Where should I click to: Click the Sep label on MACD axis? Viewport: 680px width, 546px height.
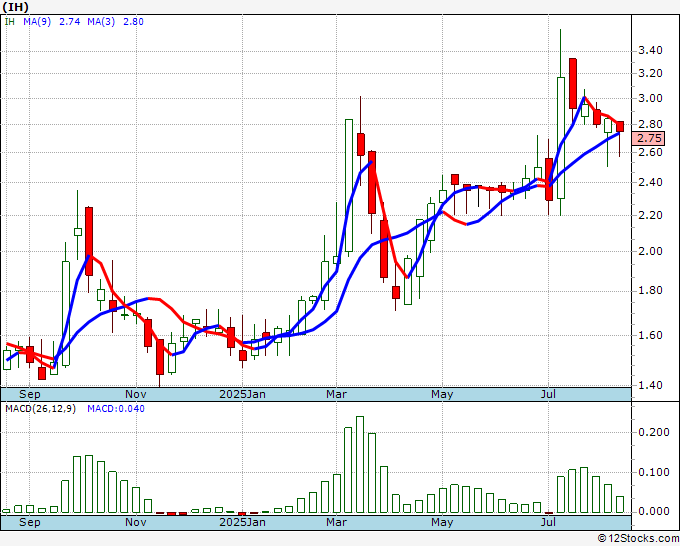(29, 522)
